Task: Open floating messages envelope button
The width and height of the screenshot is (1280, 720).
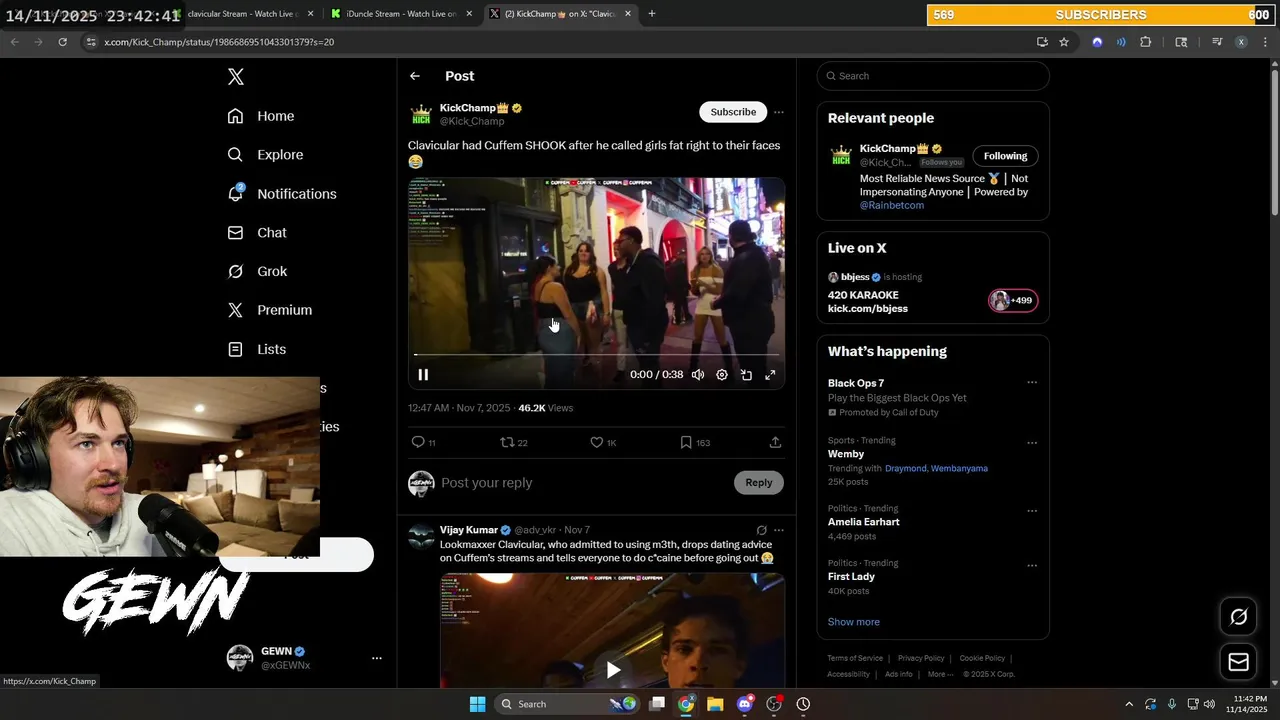Action: [x=1238, y=662]
